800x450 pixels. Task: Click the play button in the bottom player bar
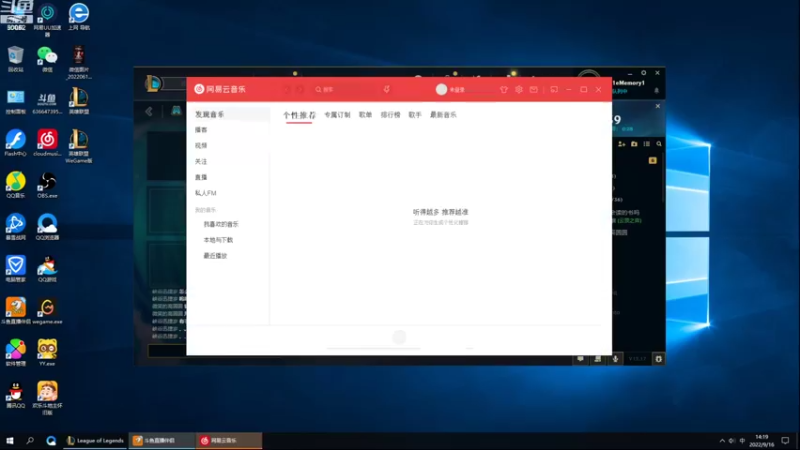click(399, 337)
